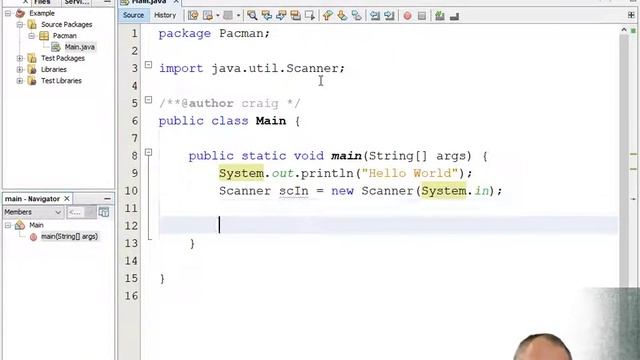The height and width of the screenshot is (360, 640).
Task: Click the word "Scanner" in import line
Action: coord(312,68)
